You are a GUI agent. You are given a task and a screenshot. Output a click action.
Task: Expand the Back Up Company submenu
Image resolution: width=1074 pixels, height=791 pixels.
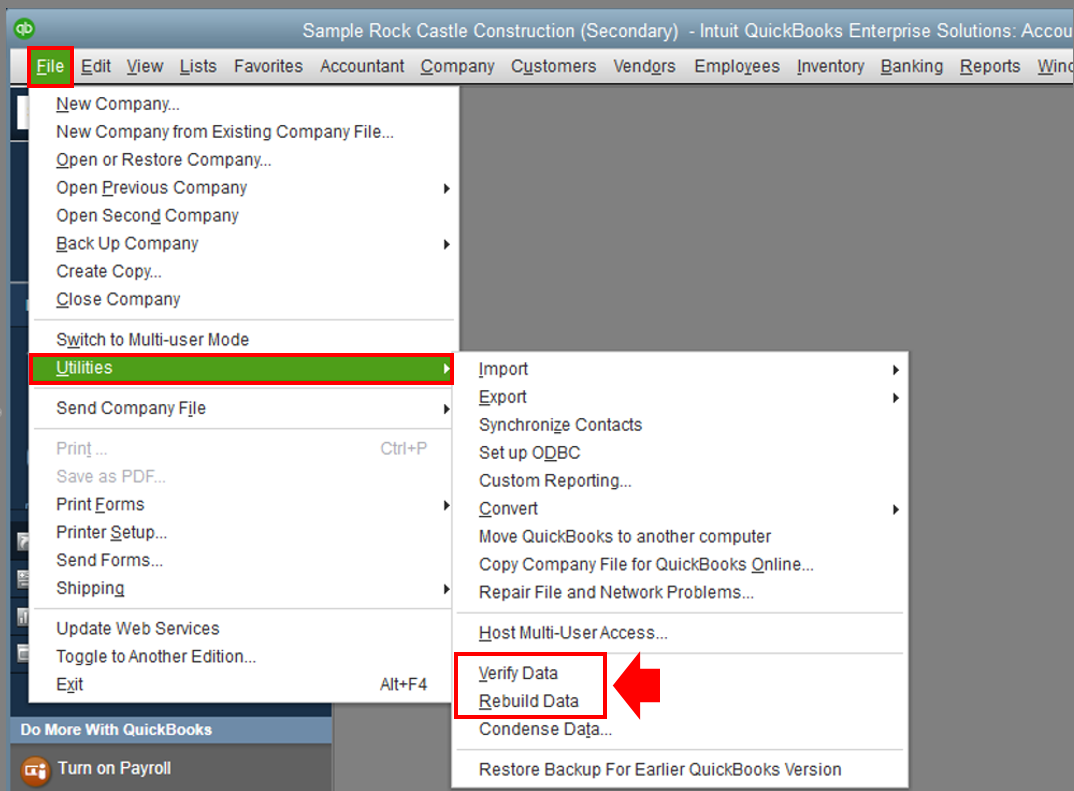coord(243,244)
